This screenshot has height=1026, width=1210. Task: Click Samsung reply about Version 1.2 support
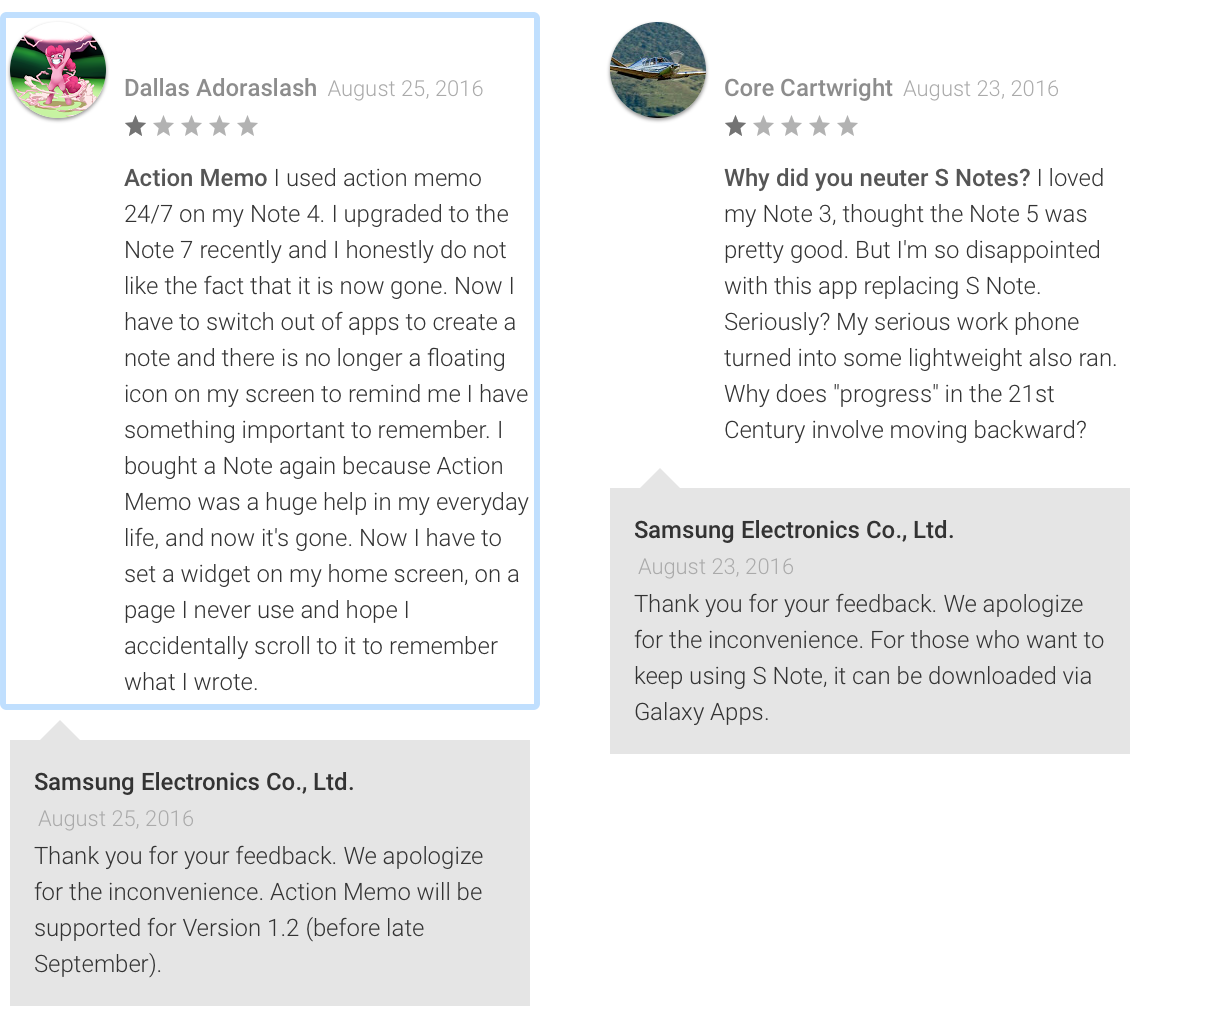(x=258, y=910)
